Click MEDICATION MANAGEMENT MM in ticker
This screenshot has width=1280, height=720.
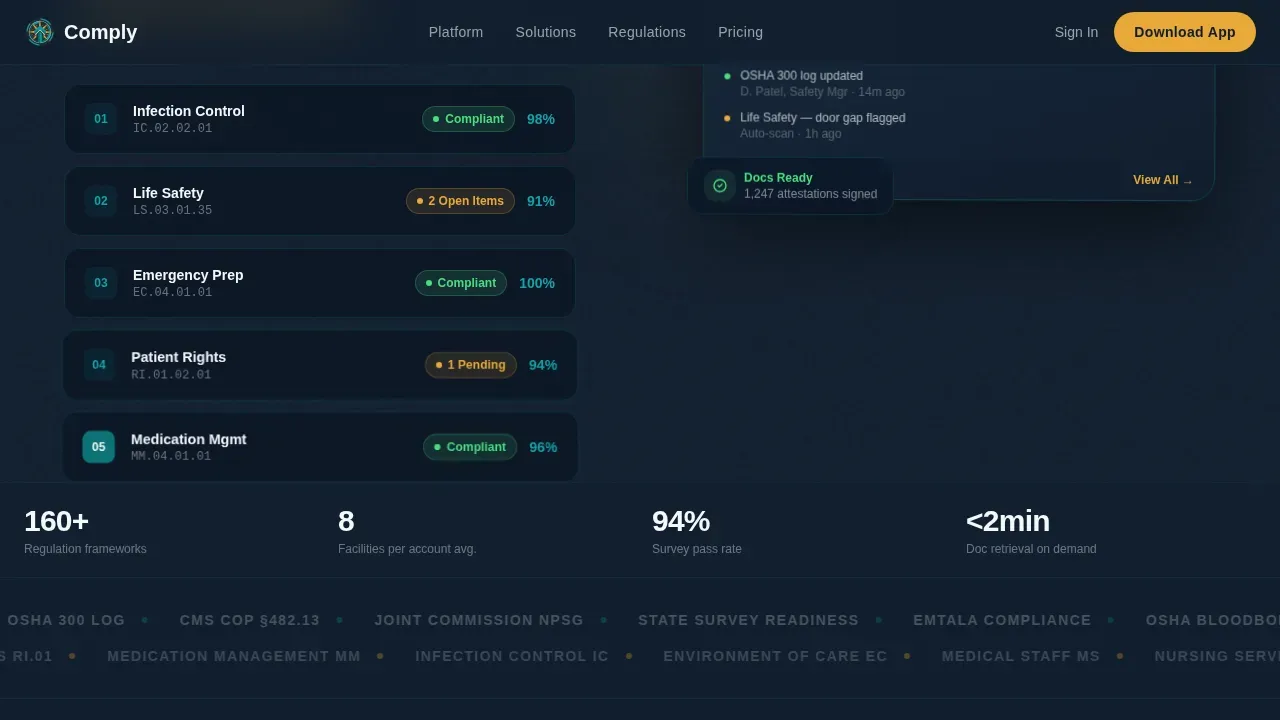pyautogui.click(x=234, y=656)
